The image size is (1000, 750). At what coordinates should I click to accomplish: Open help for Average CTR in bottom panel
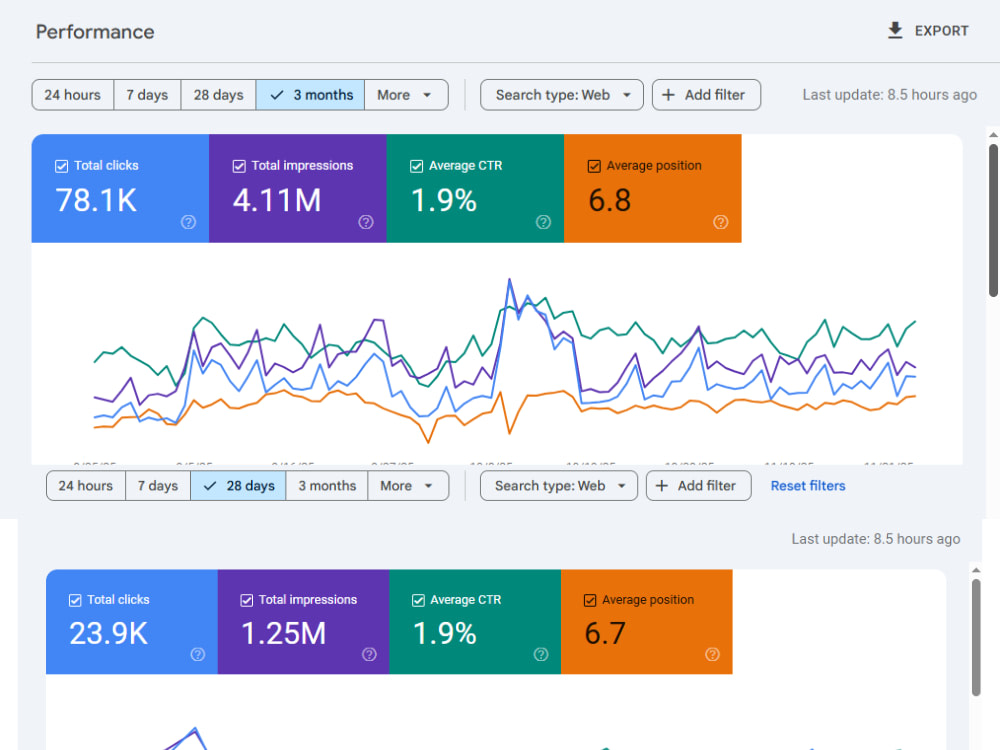point(541,654)
